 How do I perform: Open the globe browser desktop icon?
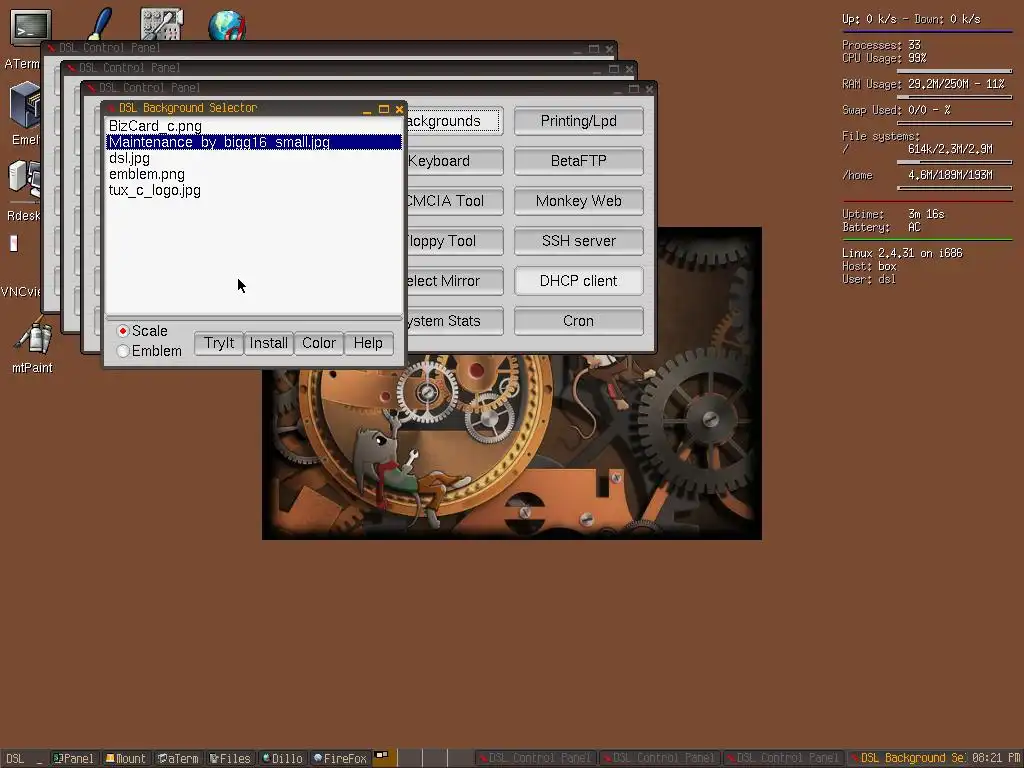(227, 25)
